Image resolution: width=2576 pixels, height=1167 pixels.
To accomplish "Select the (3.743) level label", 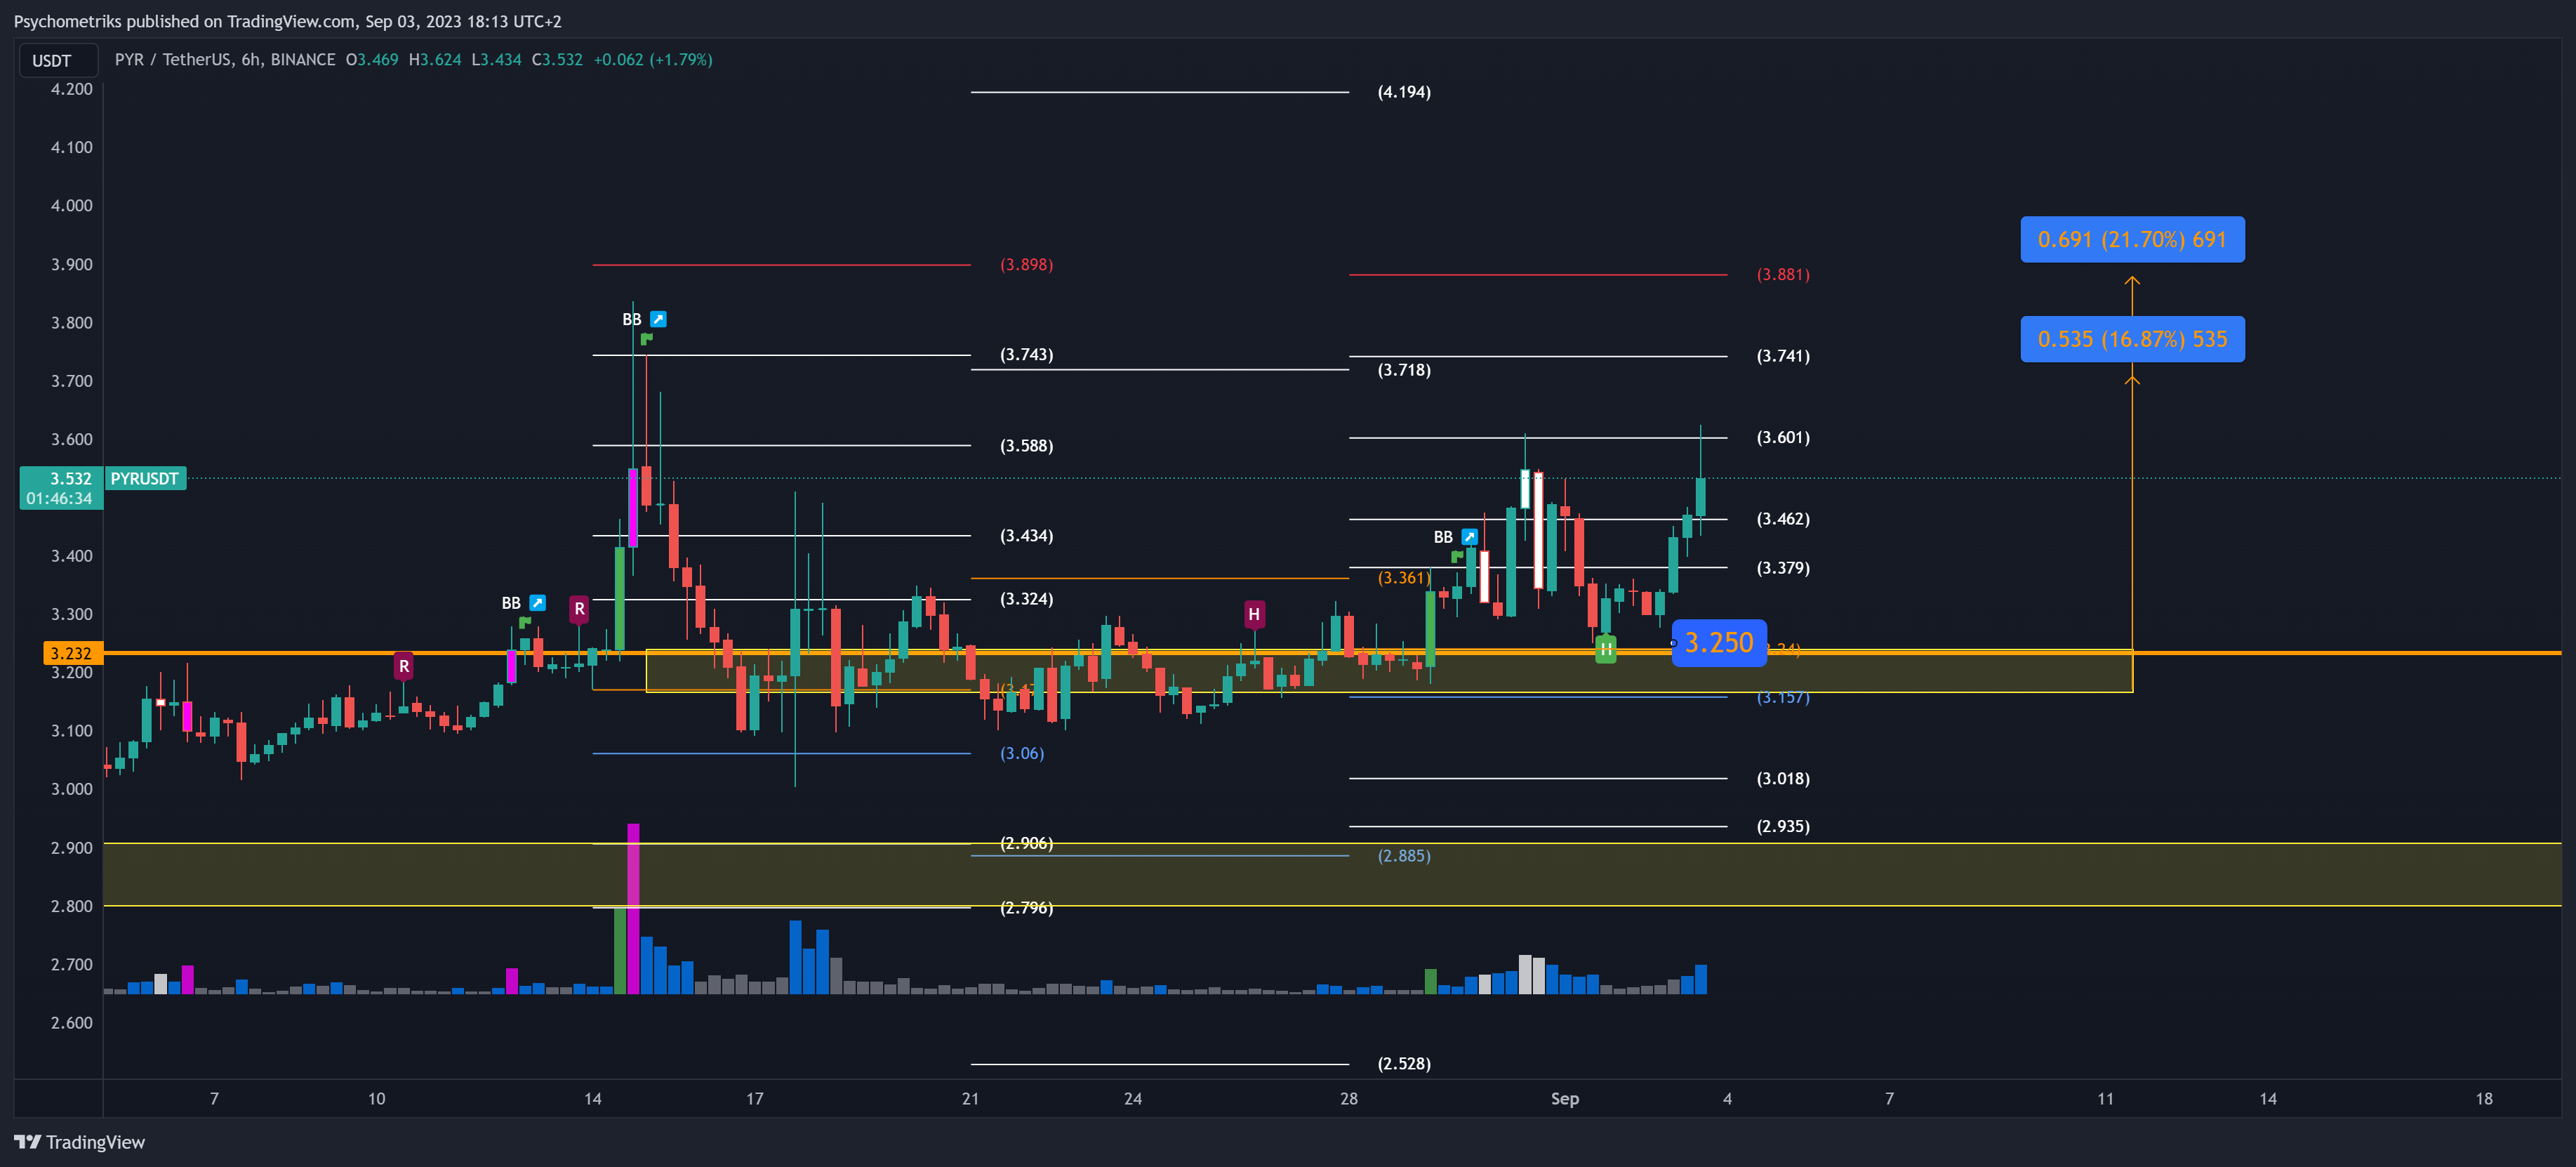I will coord(1026,355).
